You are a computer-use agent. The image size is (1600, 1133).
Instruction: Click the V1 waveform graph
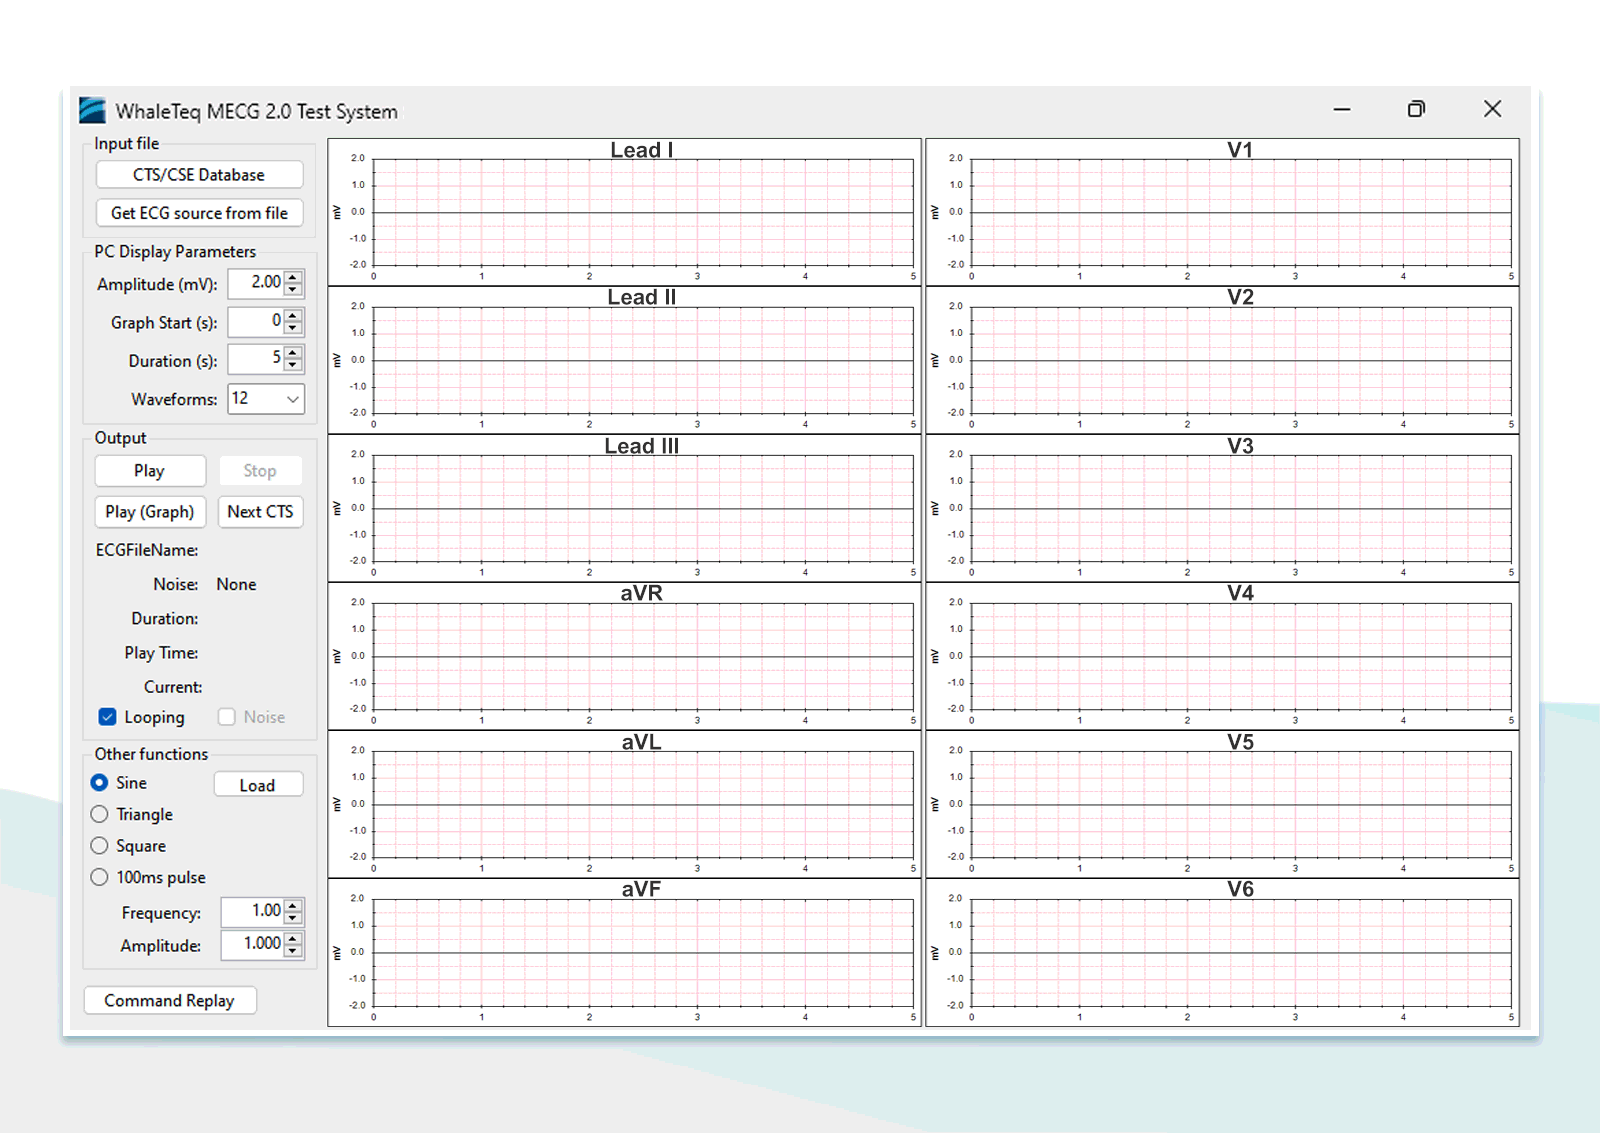tap(1222, 212)
